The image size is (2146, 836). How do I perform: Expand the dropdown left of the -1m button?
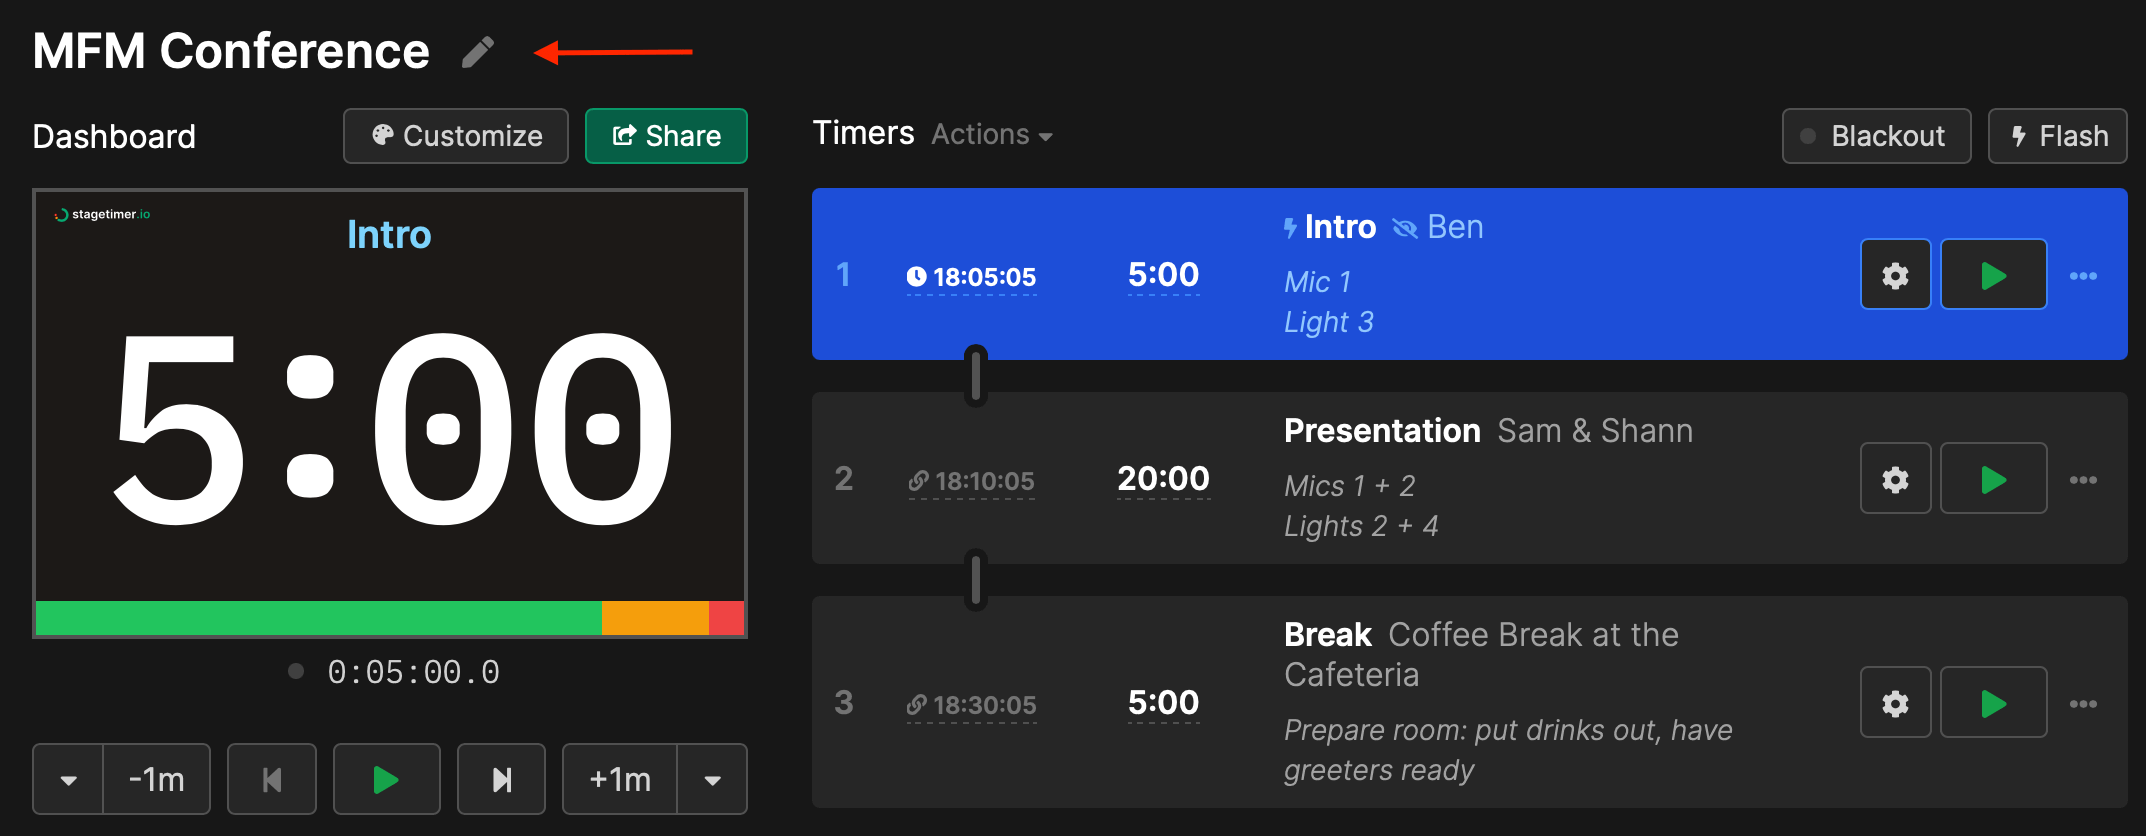[x=67, y=779]
